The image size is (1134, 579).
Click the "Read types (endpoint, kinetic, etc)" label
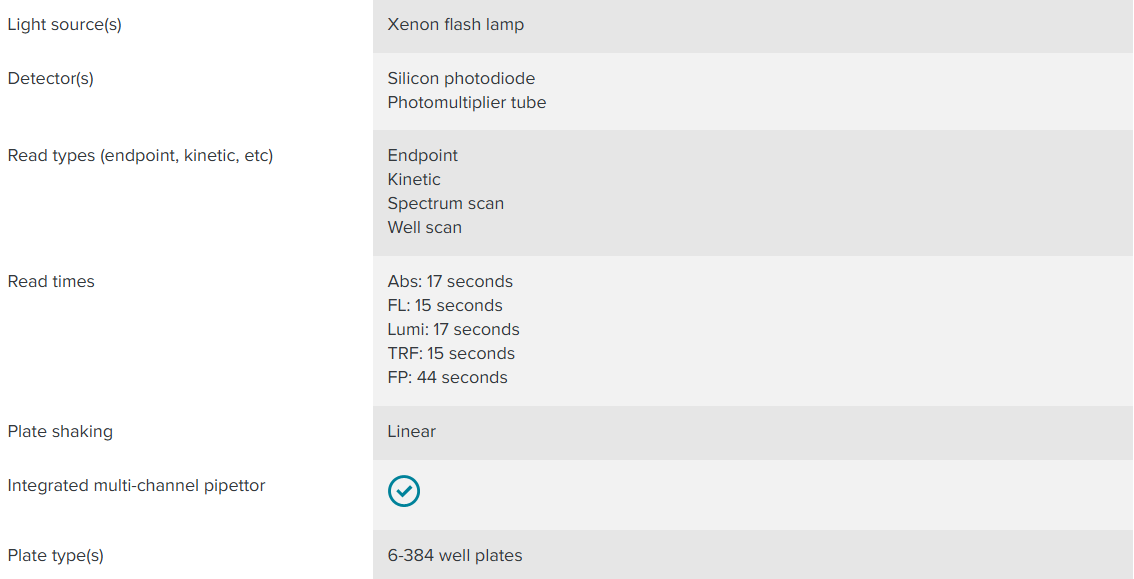140,156
